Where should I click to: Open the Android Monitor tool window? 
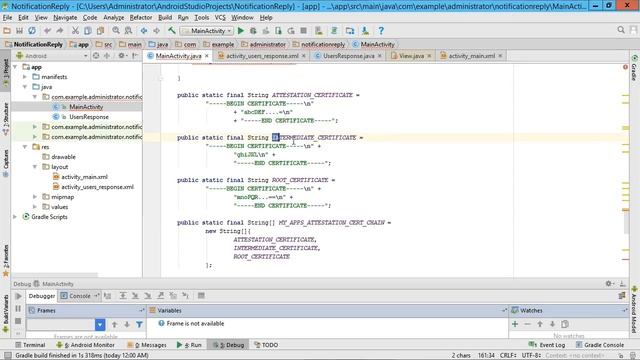coord(85,345)
